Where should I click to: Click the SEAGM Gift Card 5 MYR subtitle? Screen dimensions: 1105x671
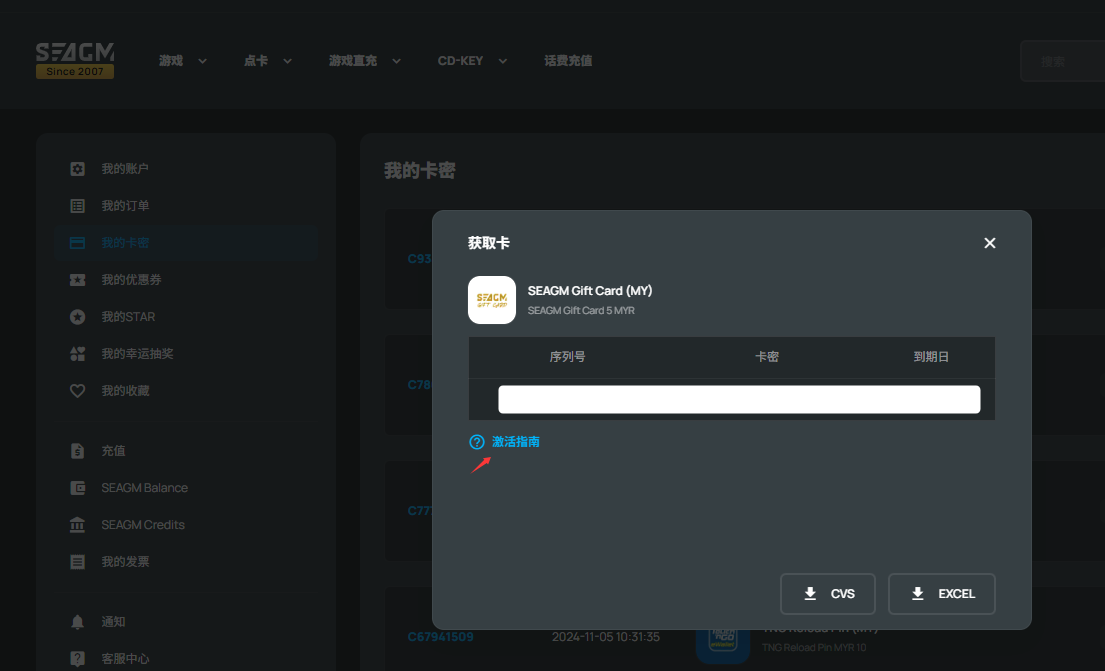pos(581,310)
